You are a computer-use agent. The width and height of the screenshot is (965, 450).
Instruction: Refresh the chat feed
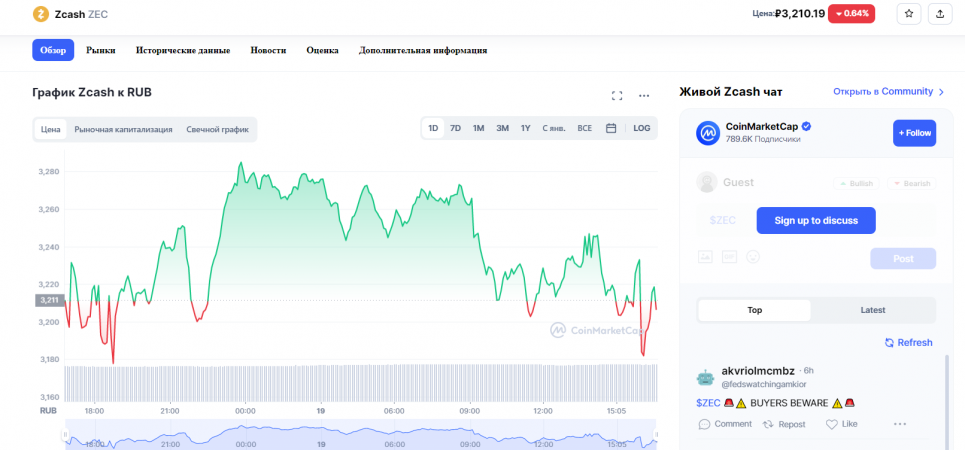[x=908, y=342]
